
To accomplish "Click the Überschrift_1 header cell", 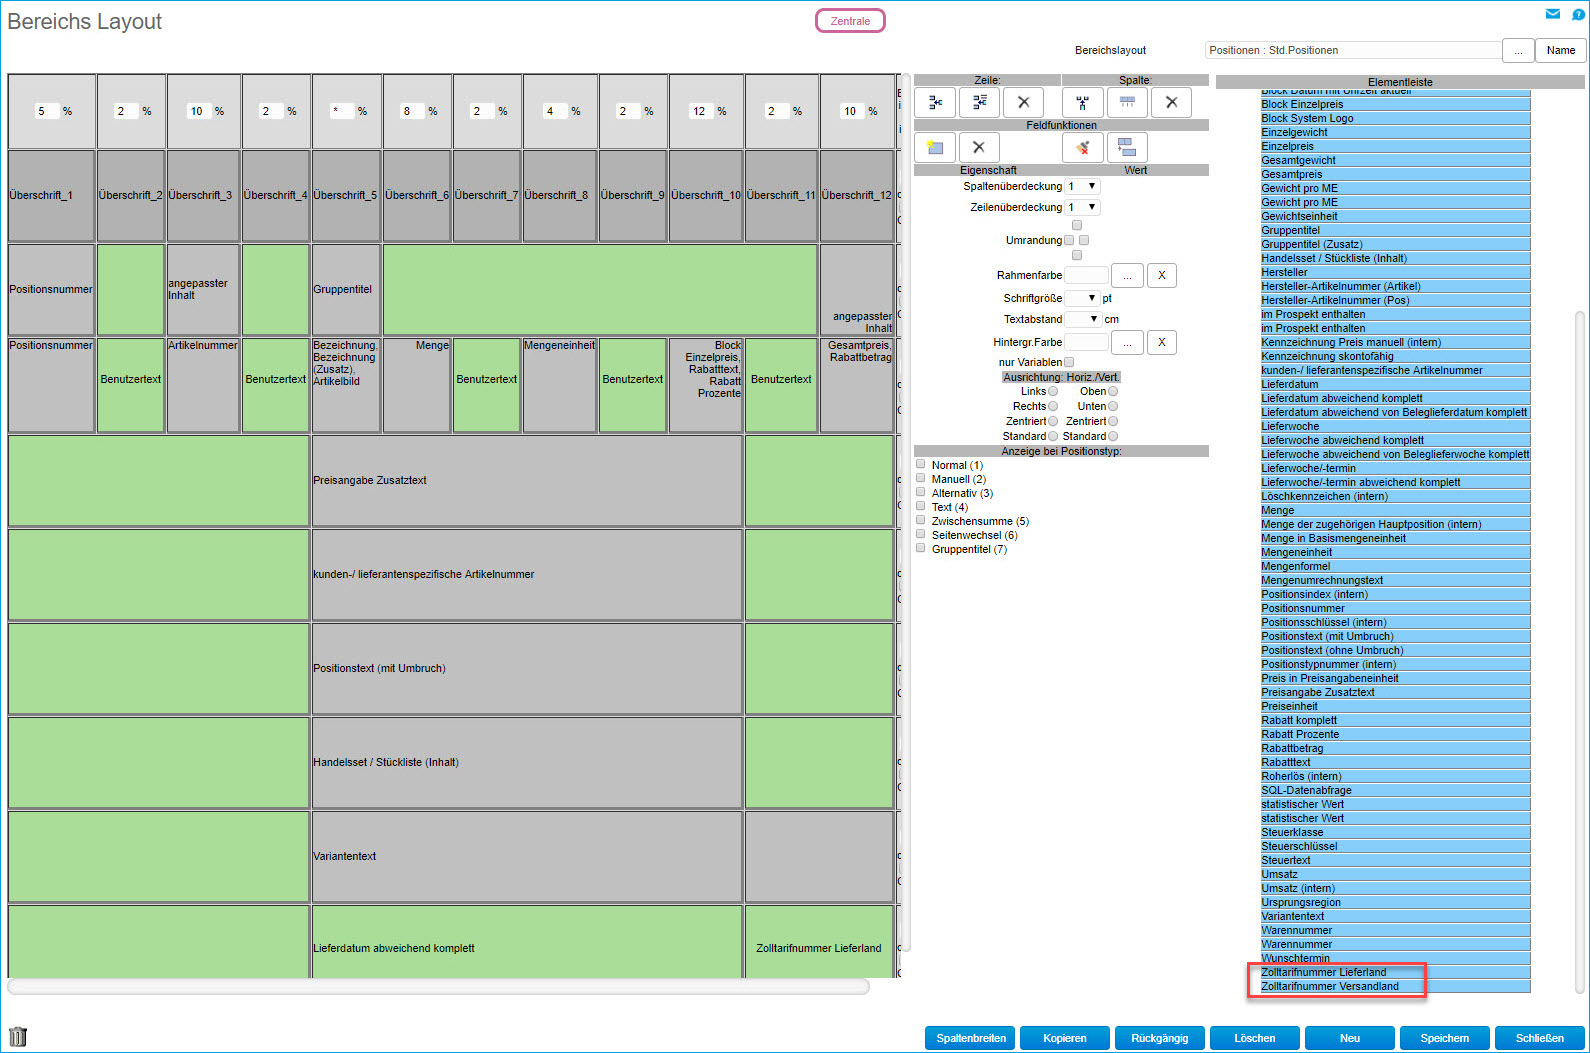I will [x=52, y=196].
